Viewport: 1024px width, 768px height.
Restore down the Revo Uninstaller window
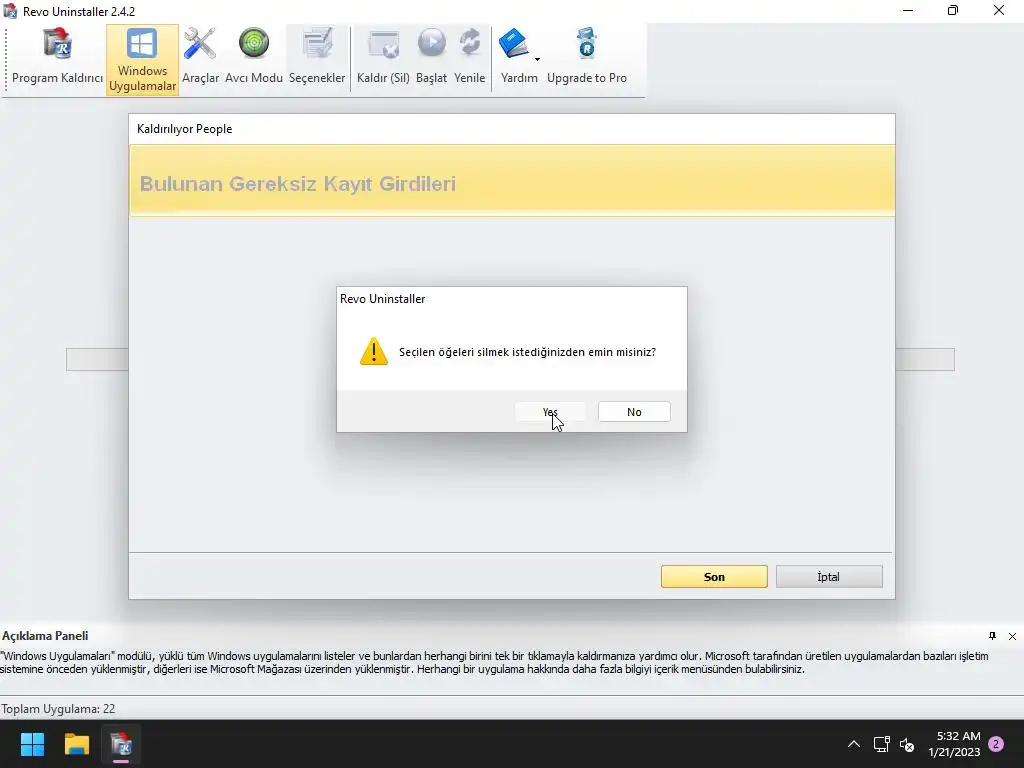[x=953, y=11]
